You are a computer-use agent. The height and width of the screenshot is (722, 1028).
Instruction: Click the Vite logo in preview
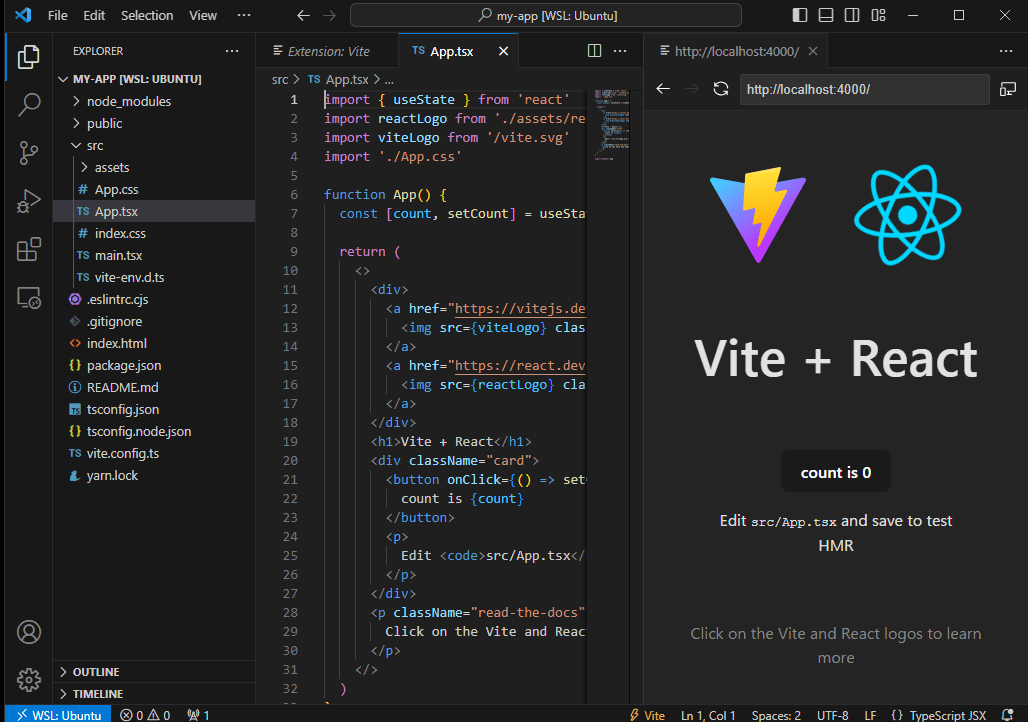click(x=759, y=214)
